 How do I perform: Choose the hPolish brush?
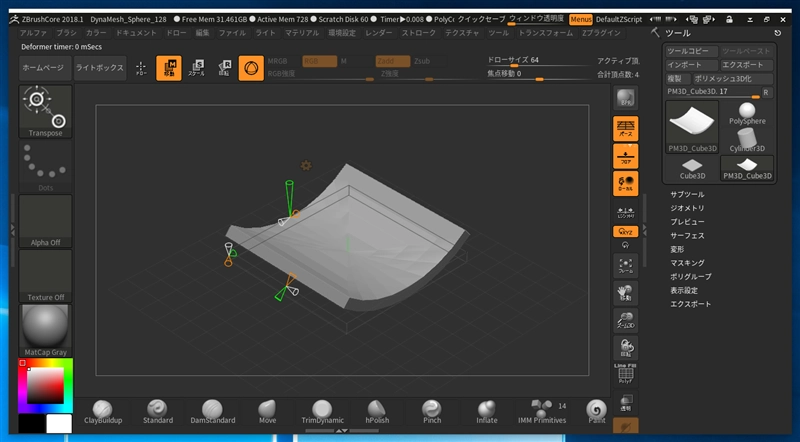point(377,412)
